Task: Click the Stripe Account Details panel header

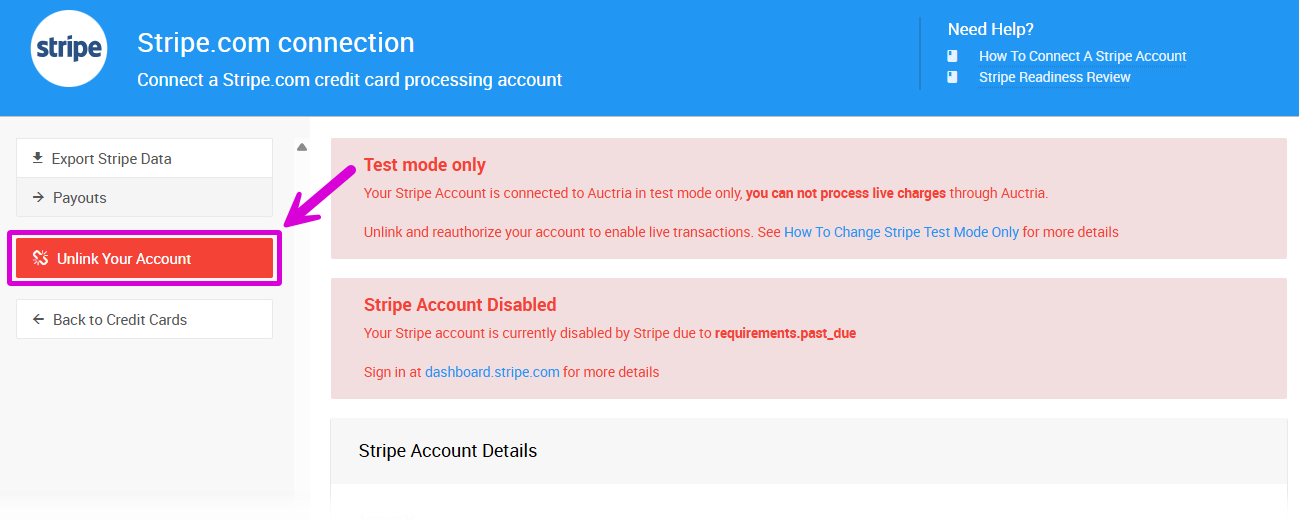Action: tap(448, 451)
